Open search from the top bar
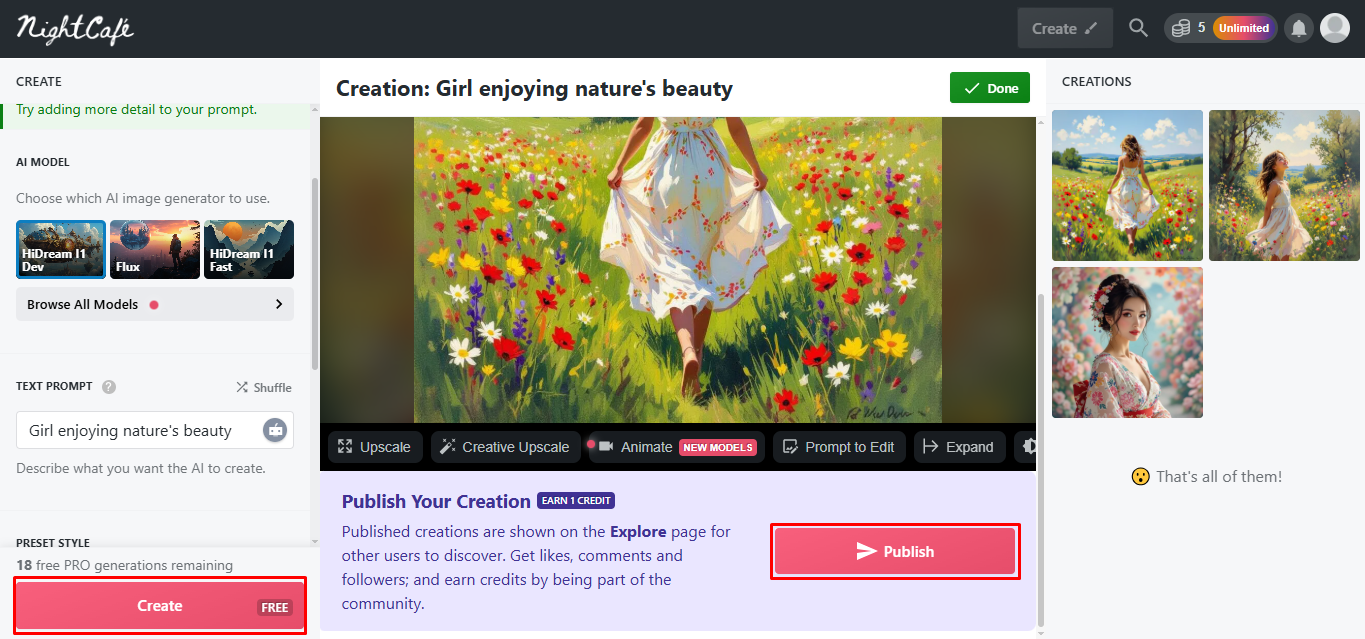 pos(1138,27)
